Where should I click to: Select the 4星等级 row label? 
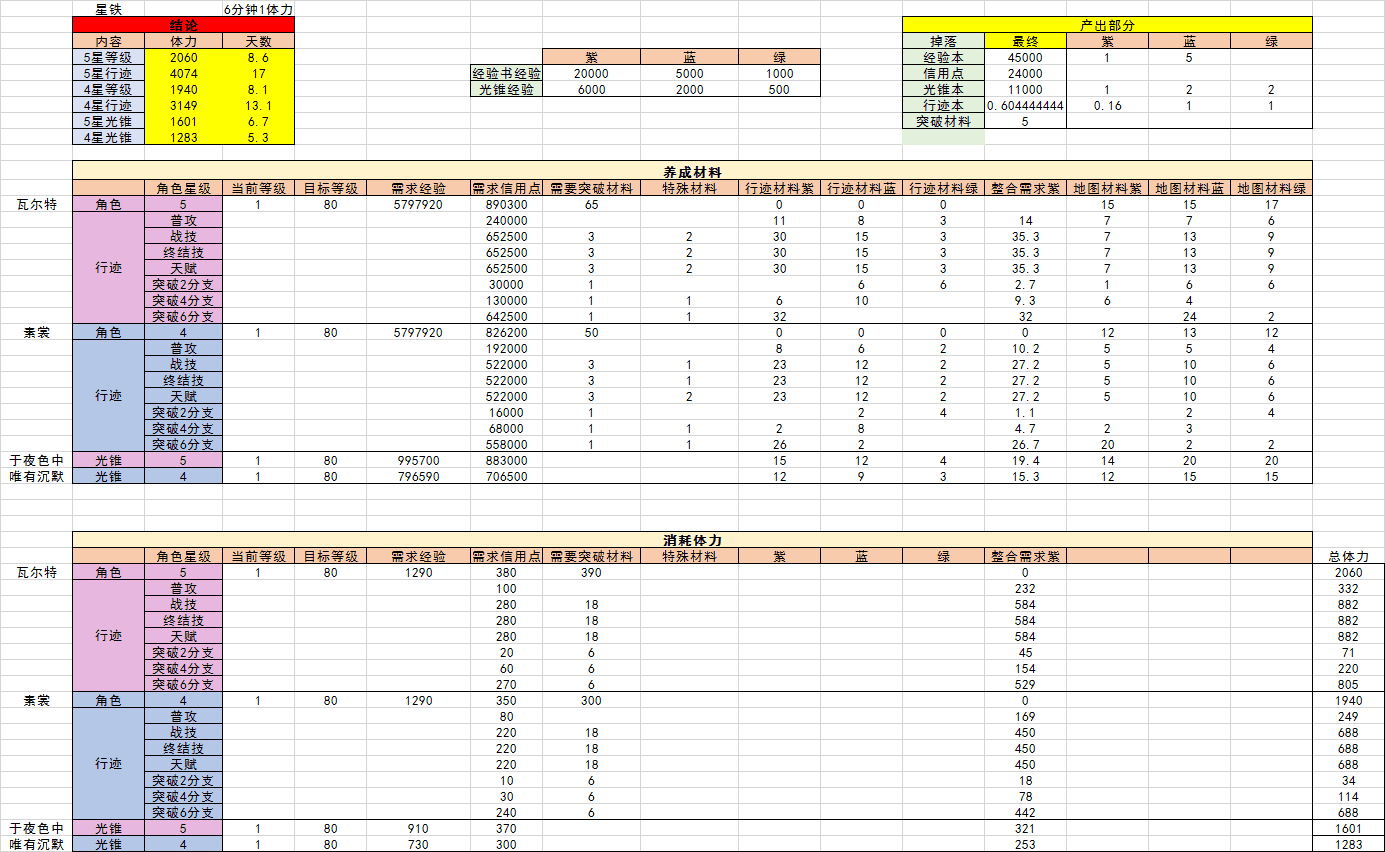(x=108, y=89)
